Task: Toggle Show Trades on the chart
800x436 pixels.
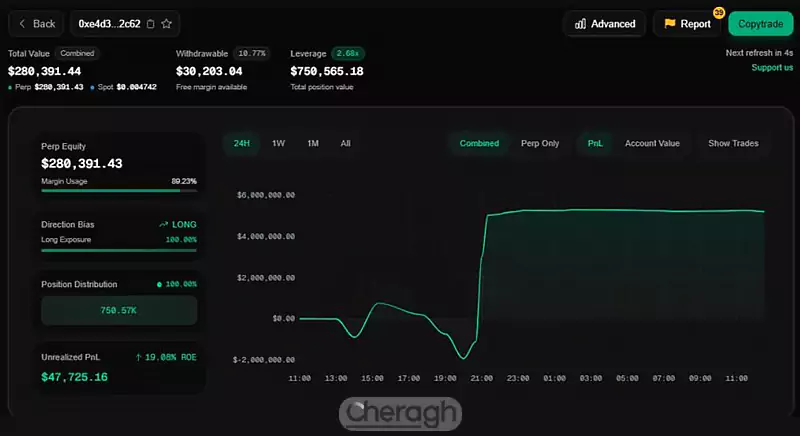Action: click(733, 143)
